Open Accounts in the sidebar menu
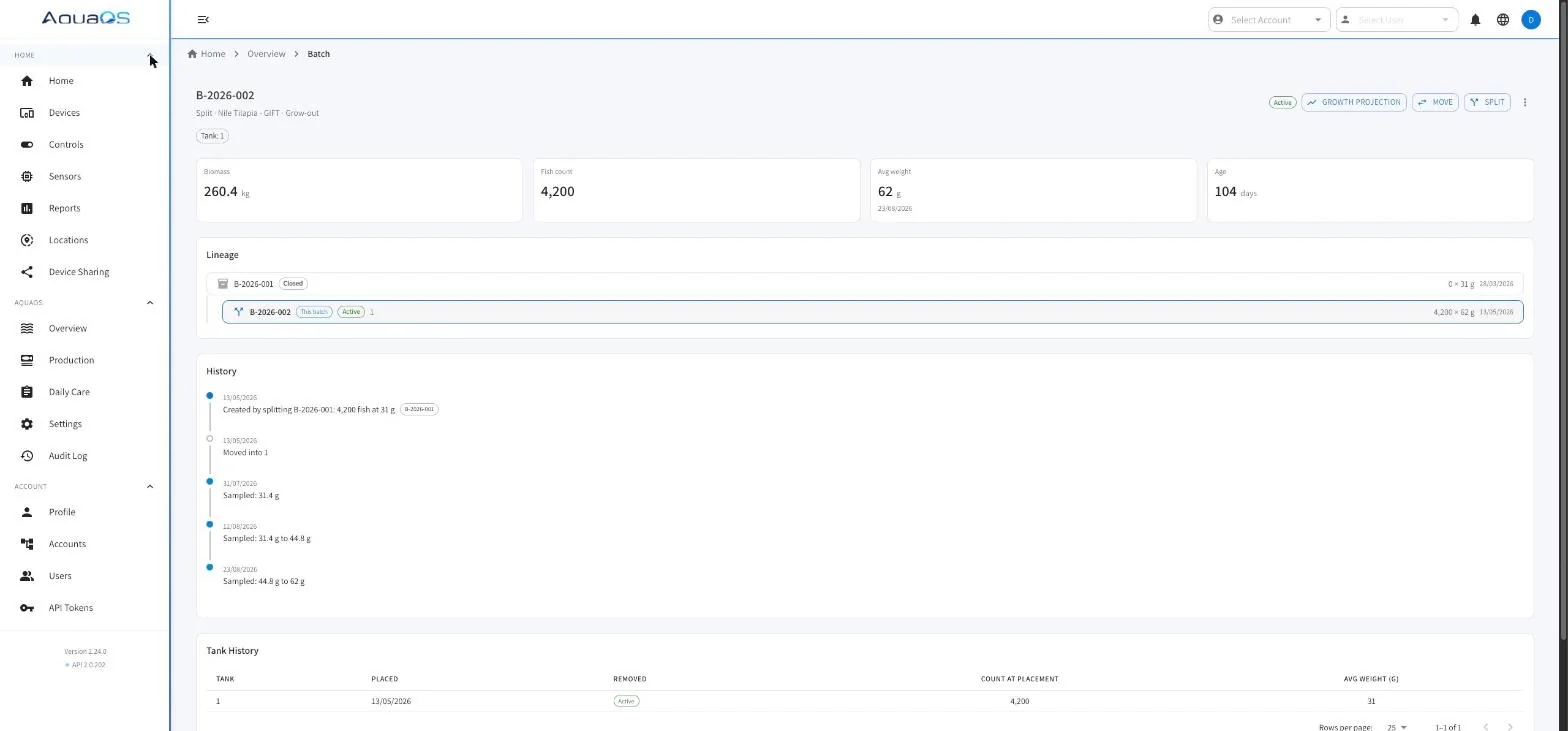 click(84, 544)
